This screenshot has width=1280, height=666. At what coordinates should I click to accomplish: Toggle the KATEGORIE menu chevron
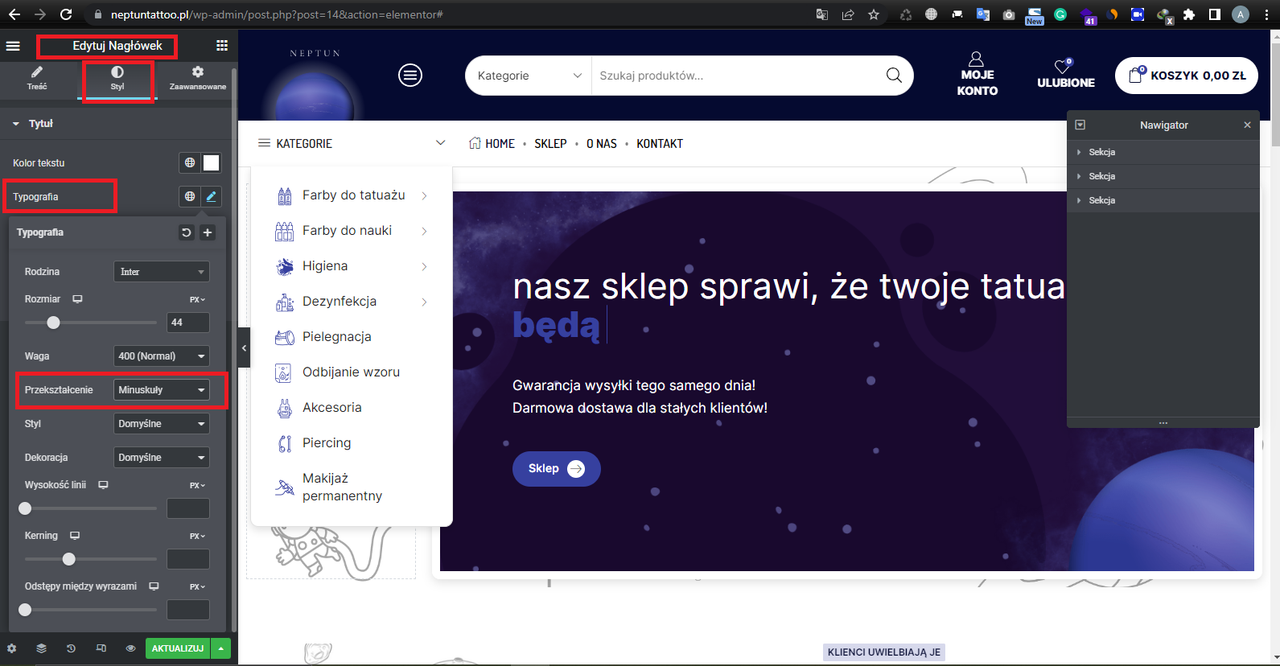(x=441, y=144)
